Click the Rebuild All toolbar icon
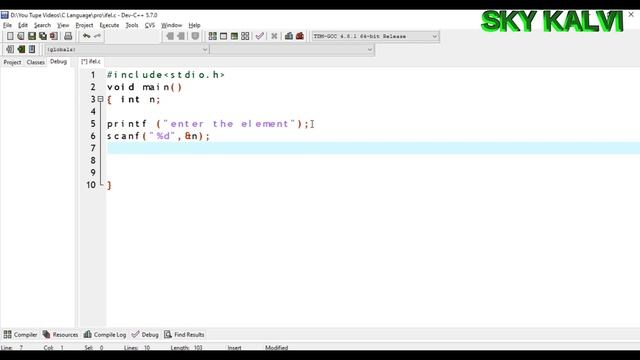Image resolution: width=640 pixels, height=360 pixels. pos(245,36)
